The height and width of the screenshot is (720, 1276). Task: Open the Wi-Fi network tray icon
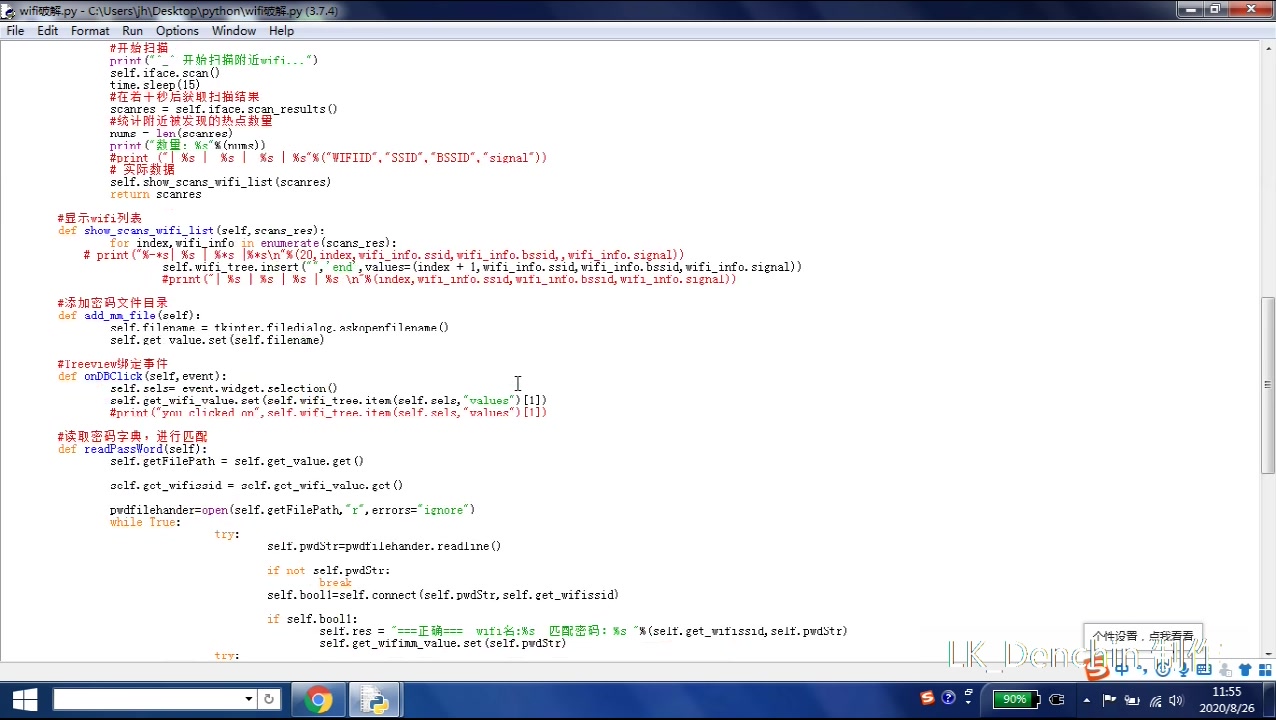point(1156,700)
